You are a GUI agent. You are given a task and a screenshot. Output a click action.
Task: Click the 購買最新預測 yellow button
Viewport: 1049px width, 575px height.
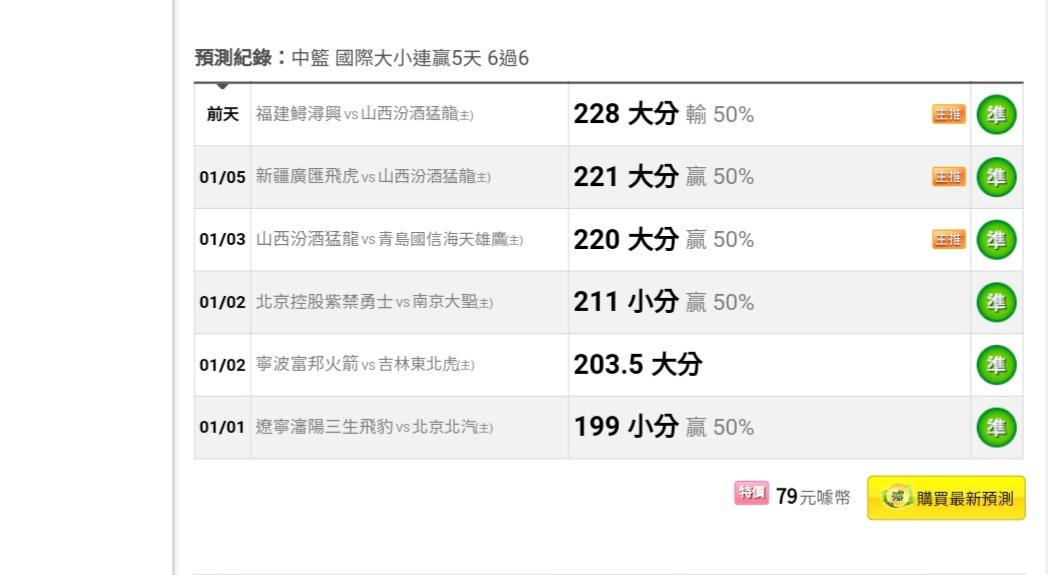946,498
